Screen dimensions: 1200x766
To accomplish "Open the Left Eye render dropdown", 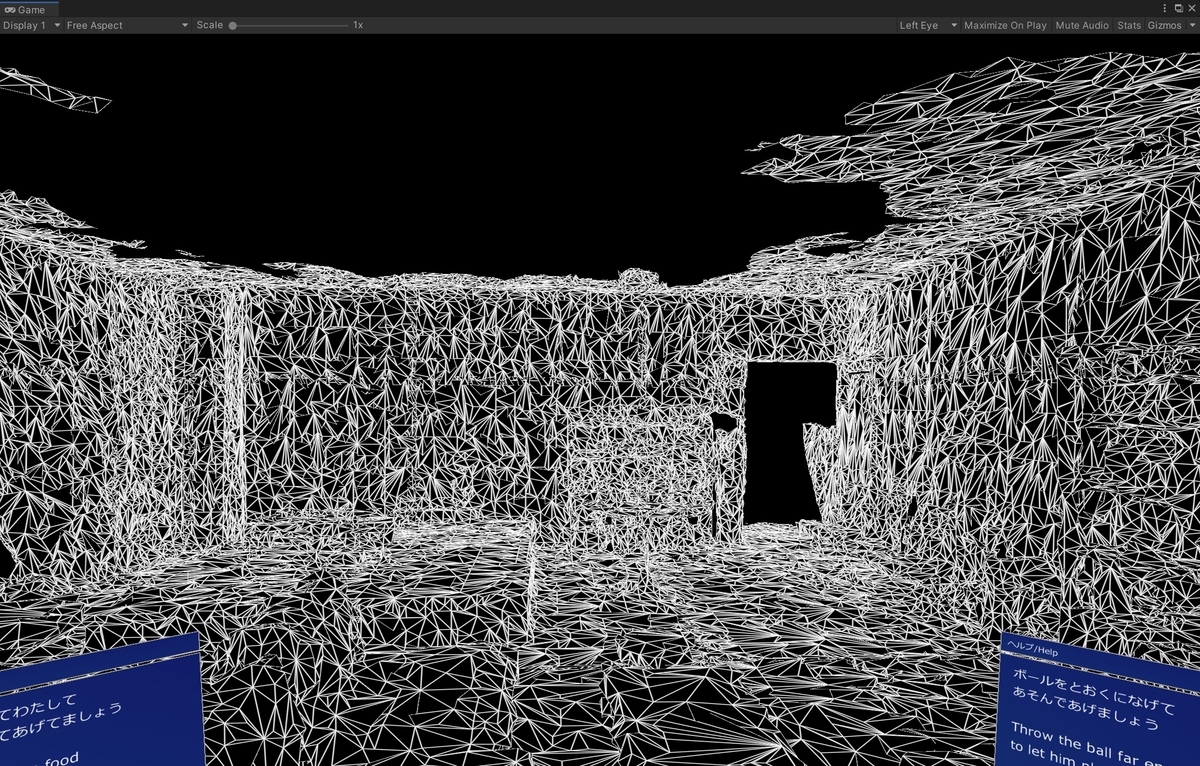I will pyautogui.click(x=928, y=25).
